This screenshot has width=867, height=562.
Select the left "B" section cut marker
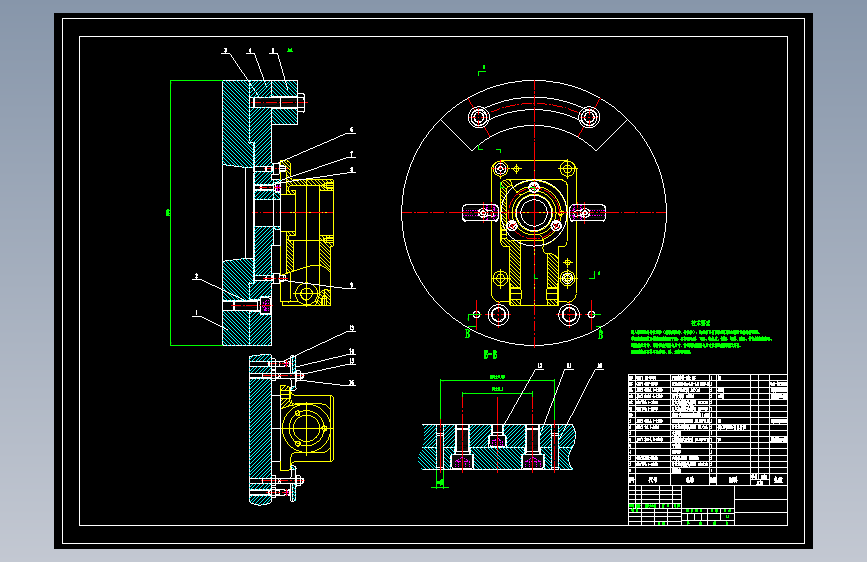(x=467, y=334)
